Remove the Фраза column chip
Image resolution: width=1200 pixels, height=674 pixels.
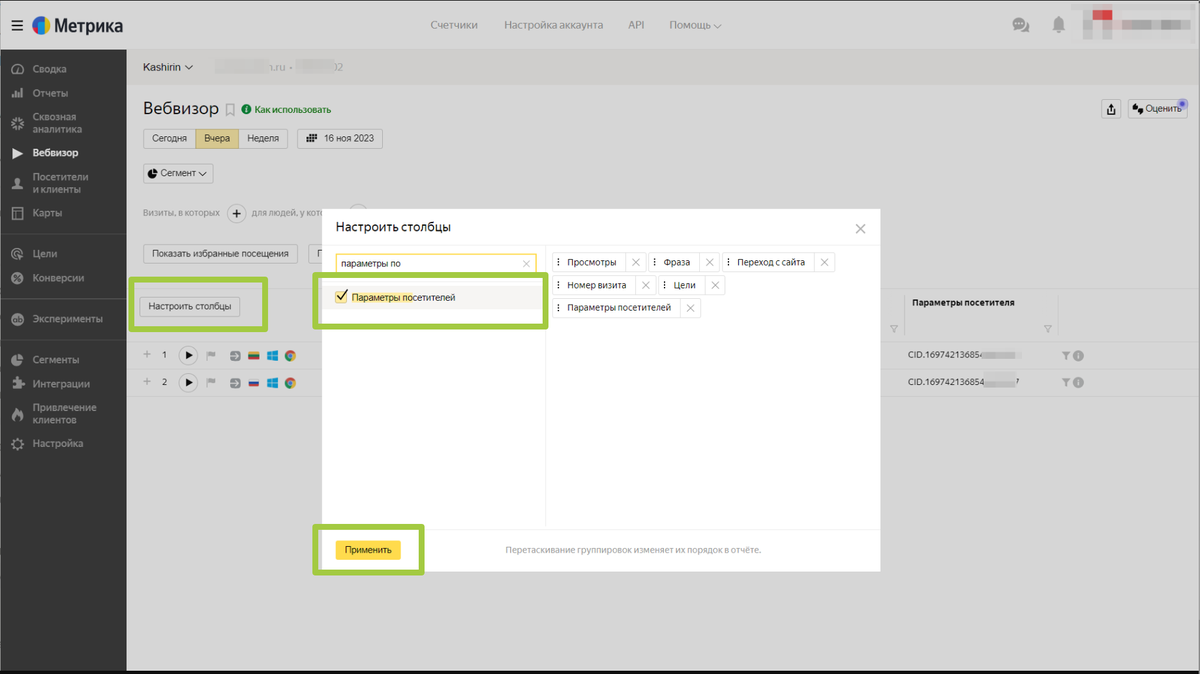pyautogui.click(x=709, y=262)
